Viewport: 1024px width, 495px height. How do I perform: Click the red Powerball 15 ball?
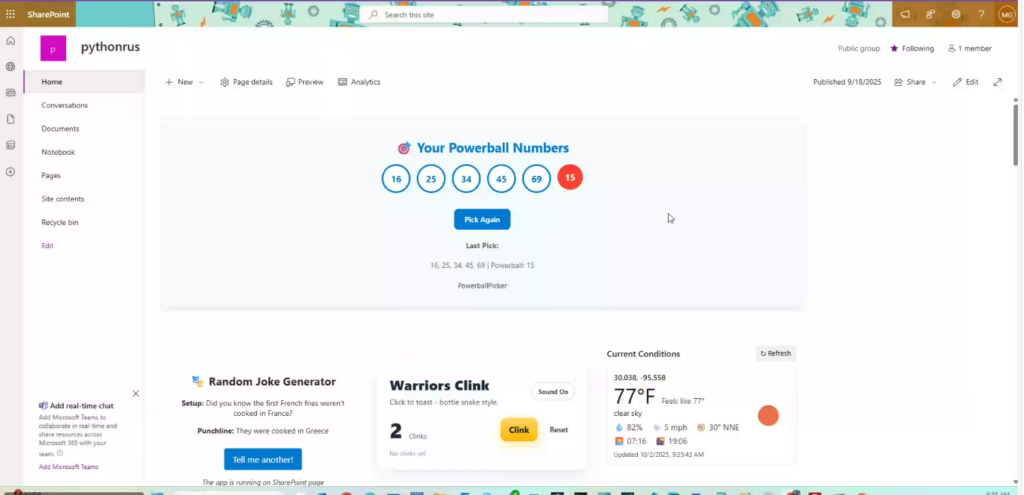click(x=570, y=177)
